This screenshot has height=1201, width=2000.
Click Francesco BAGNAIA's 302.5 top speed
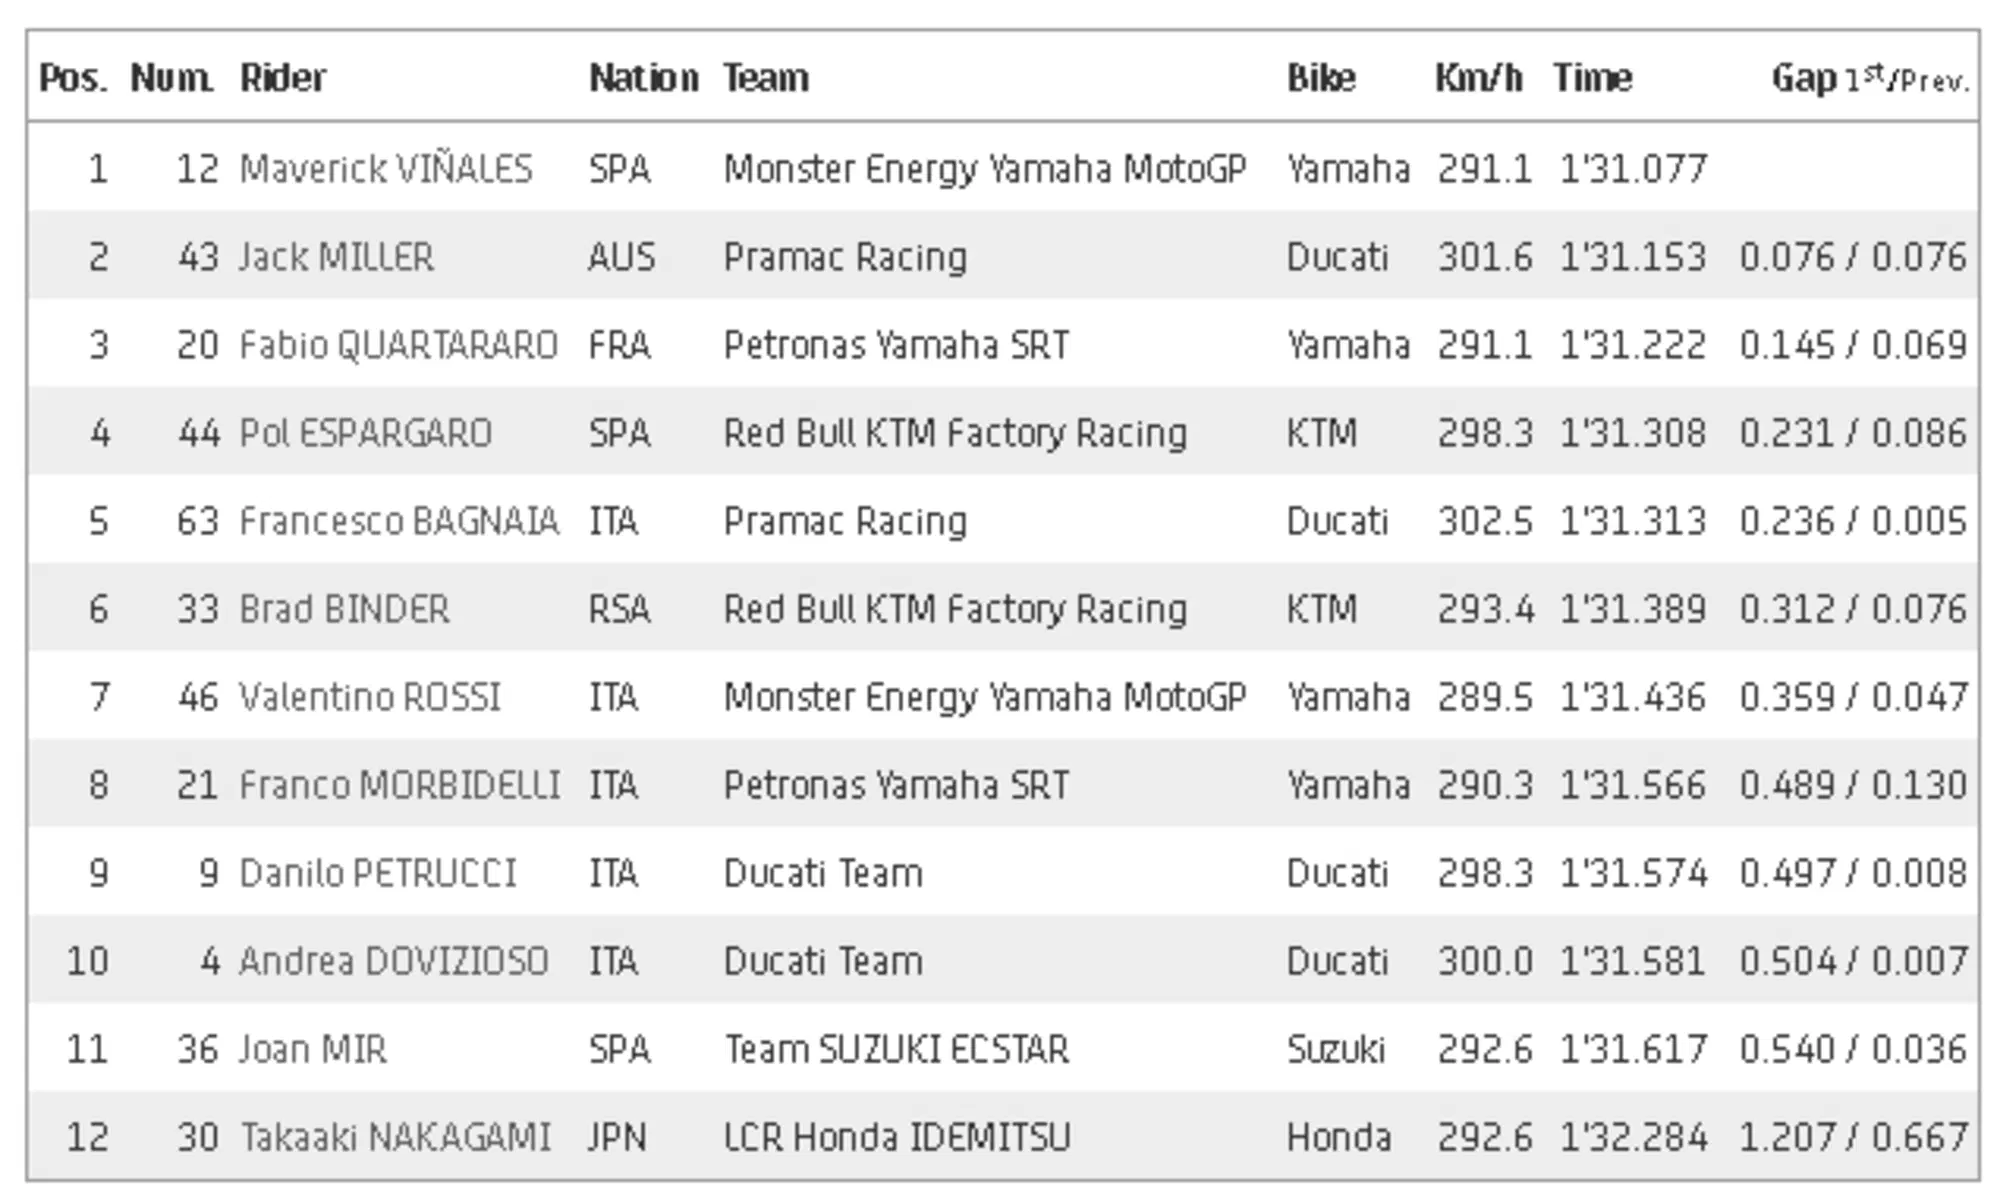[x=1484, y=521]
